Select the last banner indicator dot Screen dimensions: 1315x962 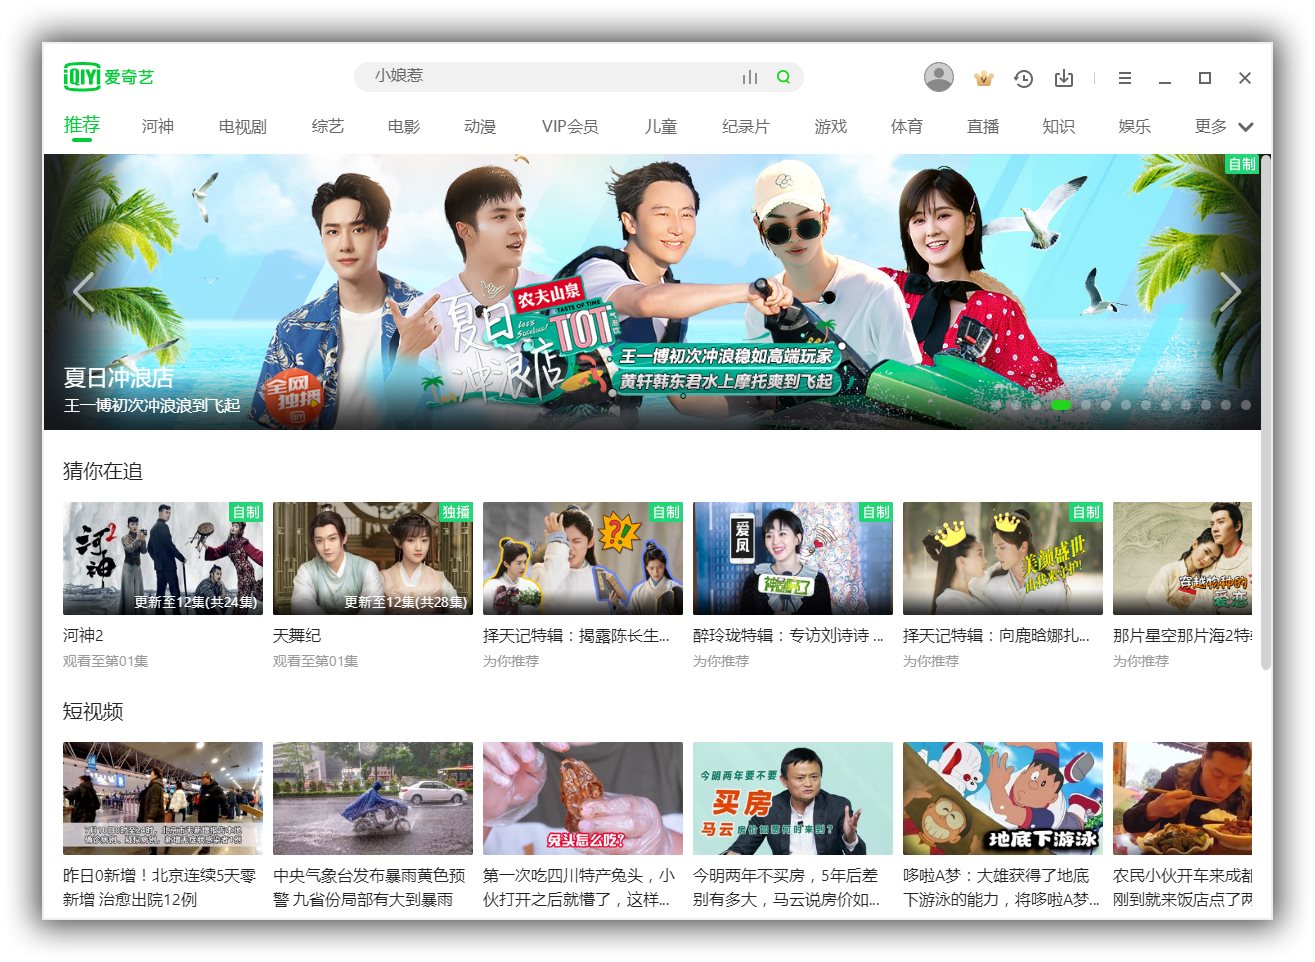(x=1246, y=405)
